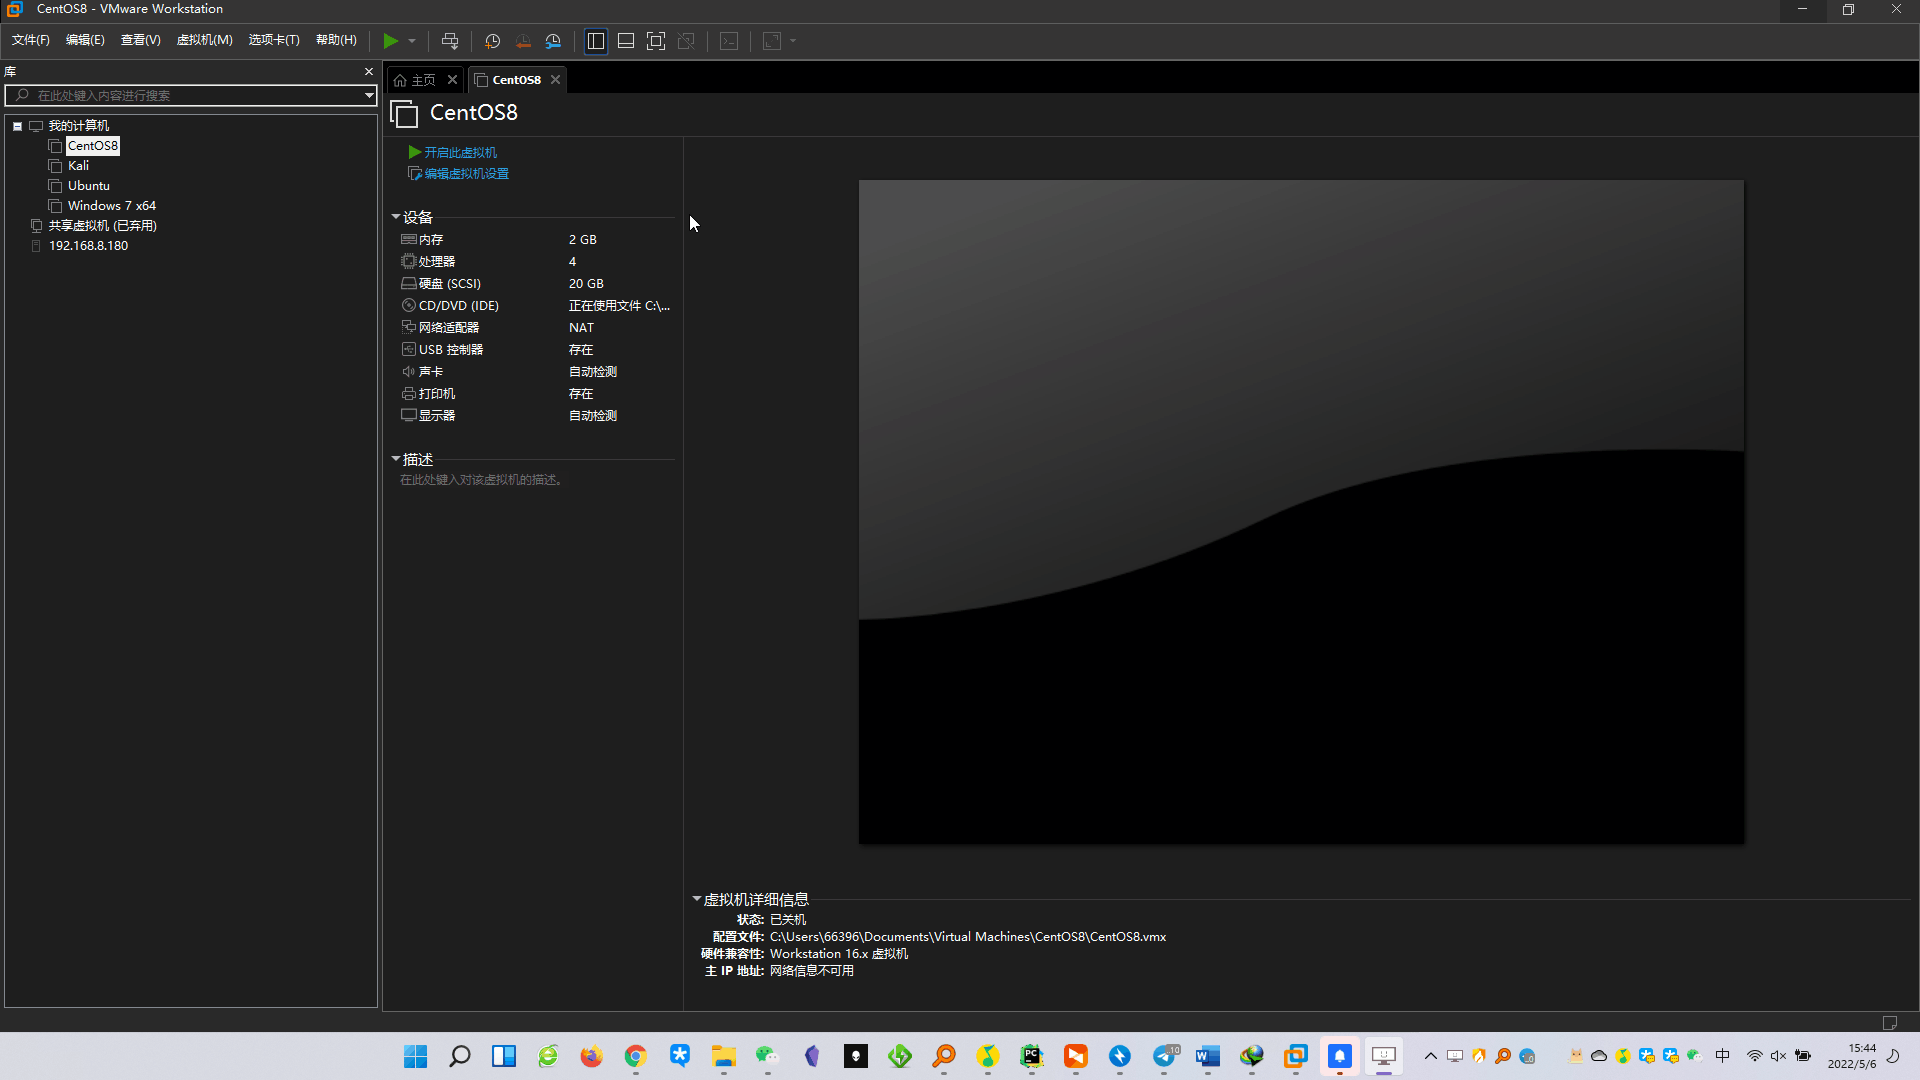Click the CD/DVD (IDE) device icon
The width and height of the screenshot is (1920, 1080).
pos(408,306)
